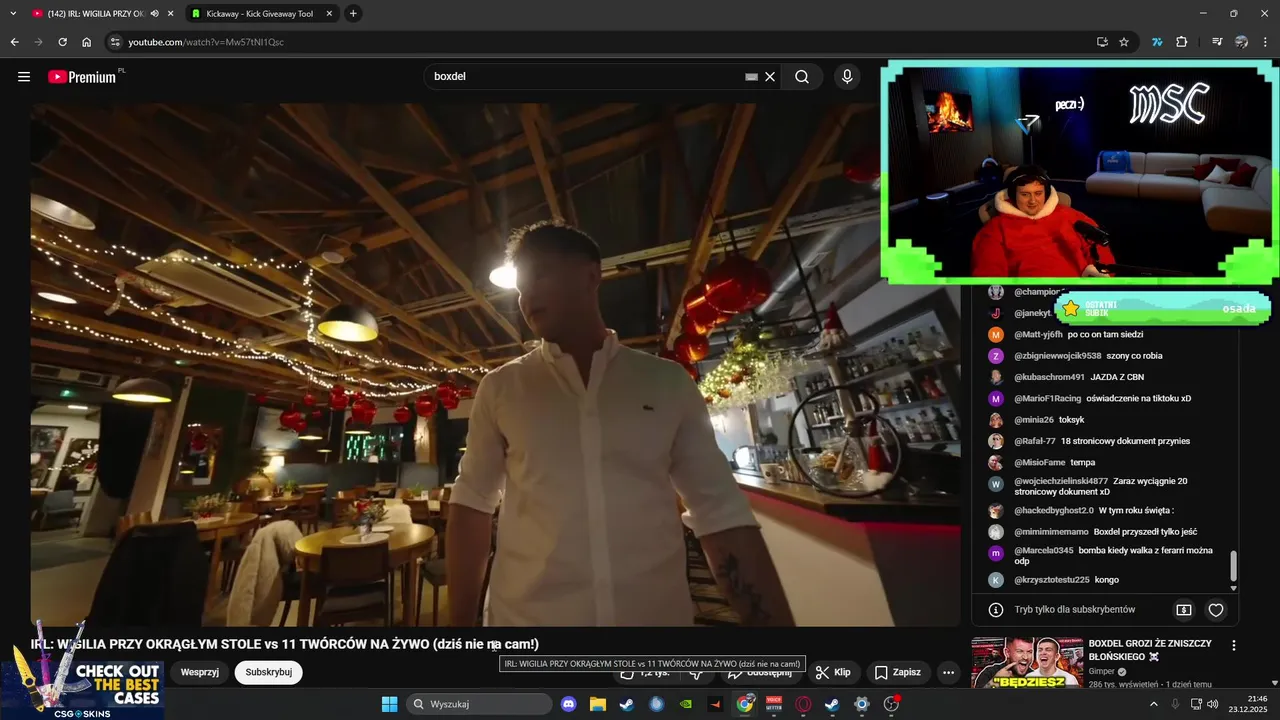Viewport: 1280px width, 720px height.
Task: Select chat user @MisioFame
Action: [1040, 462]
